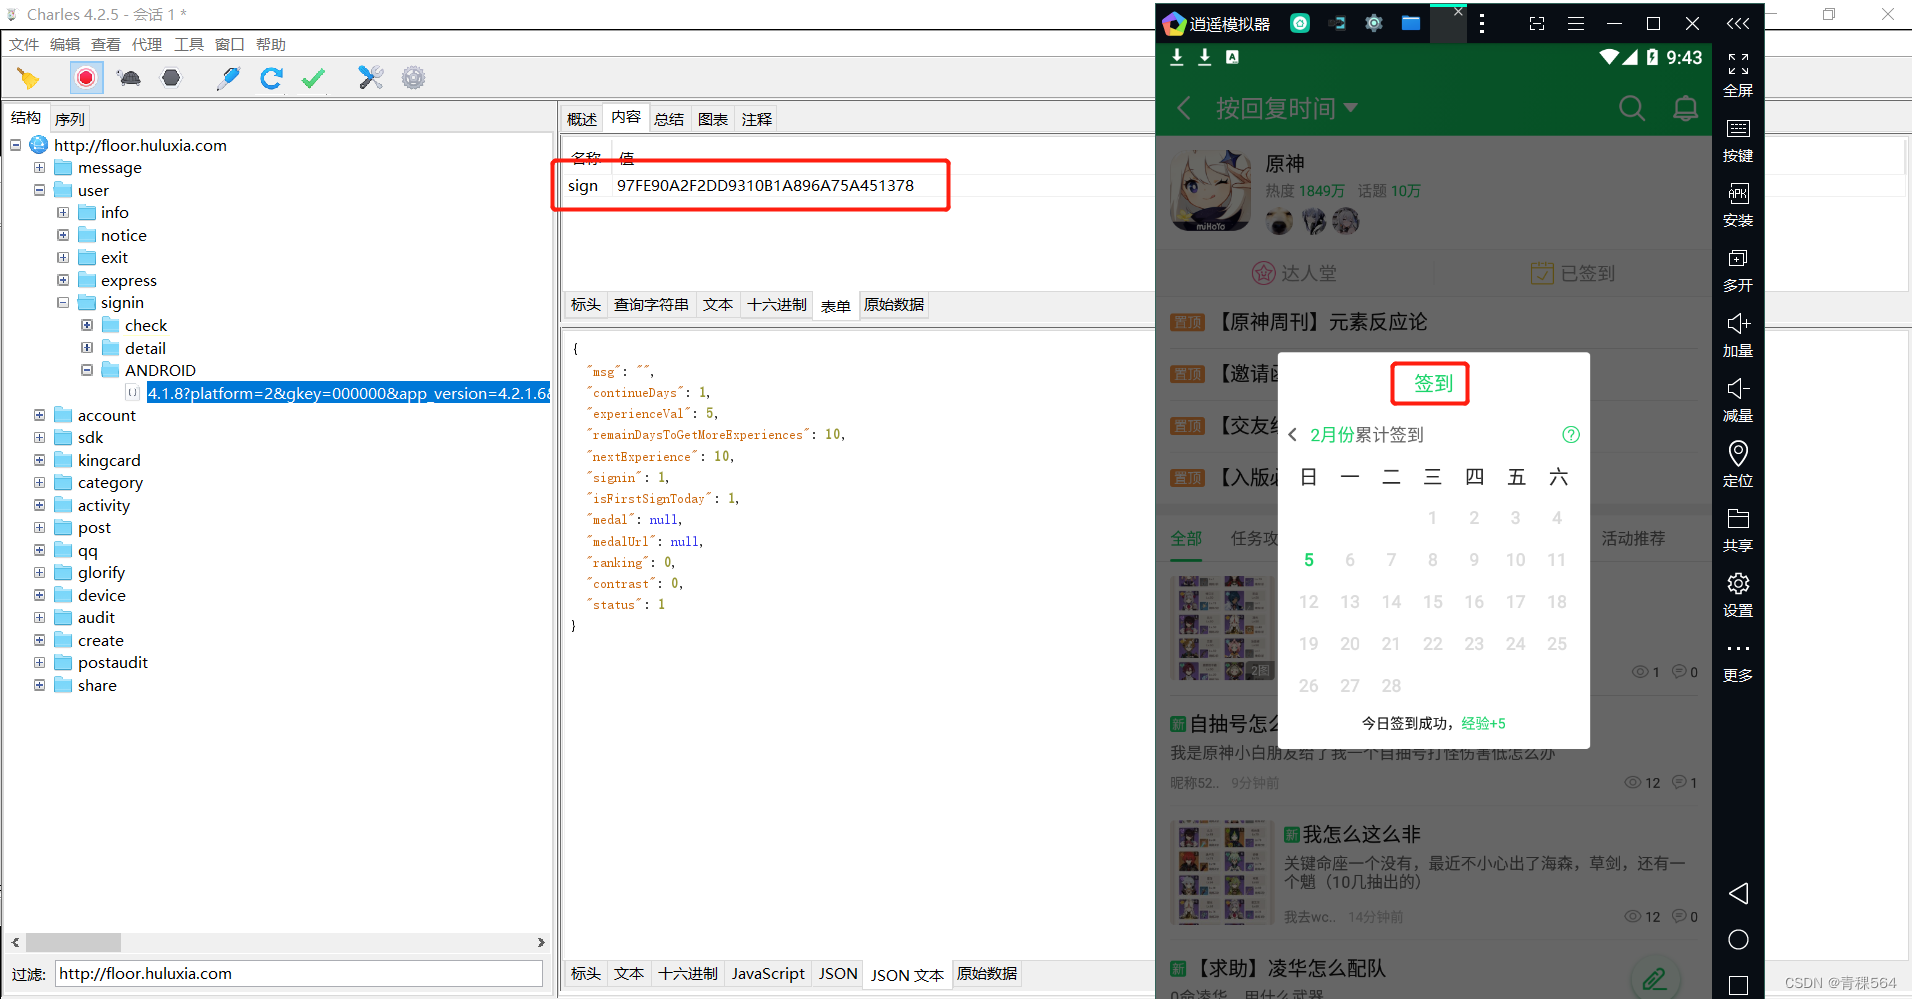1912x999 pixels.
Task: Select JSON 文本 view at response bottom
Action: [905, 973]
